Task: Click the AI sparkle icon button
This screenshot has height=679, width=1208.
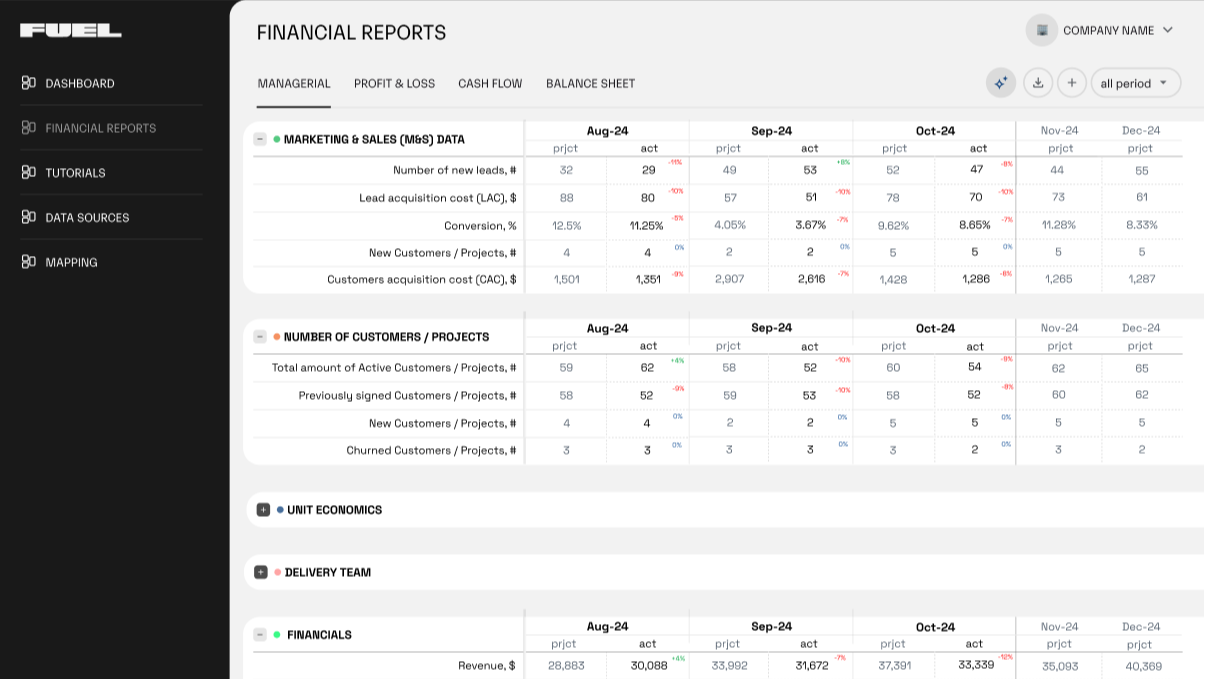Action: tap(1000, 83)
